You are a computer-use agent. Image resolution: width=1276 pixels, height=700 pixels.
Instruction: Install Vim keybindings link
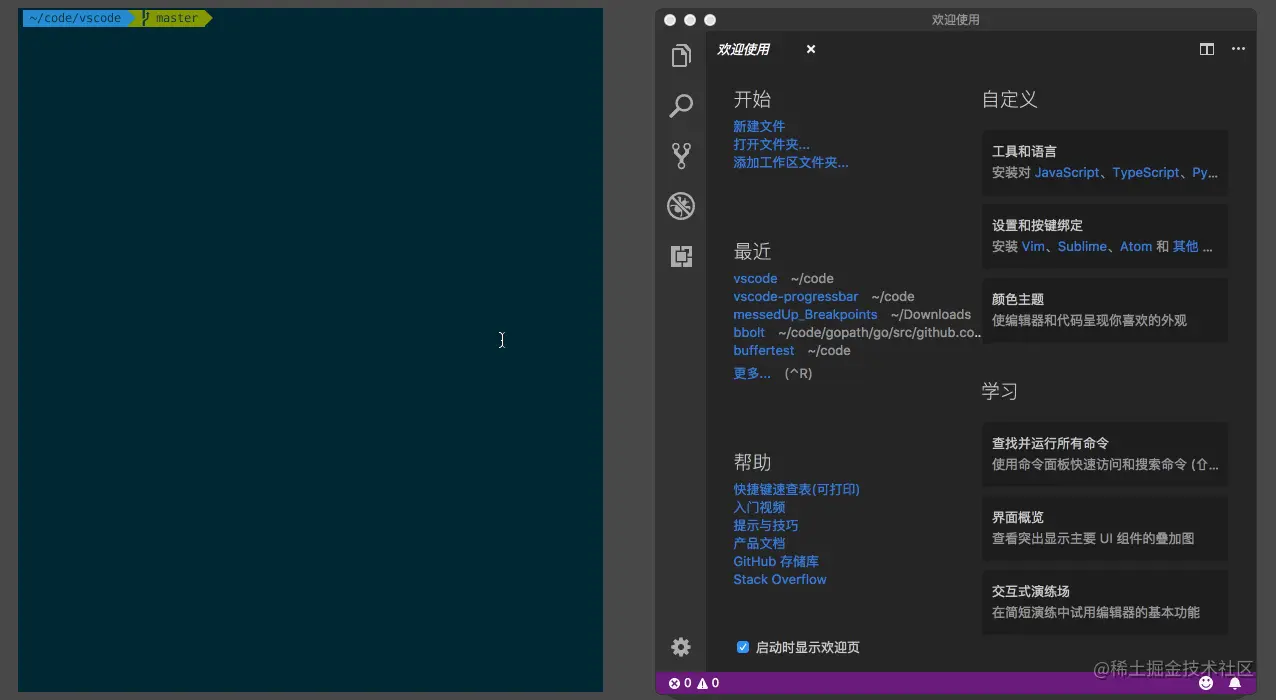(x=1033, y=247)
